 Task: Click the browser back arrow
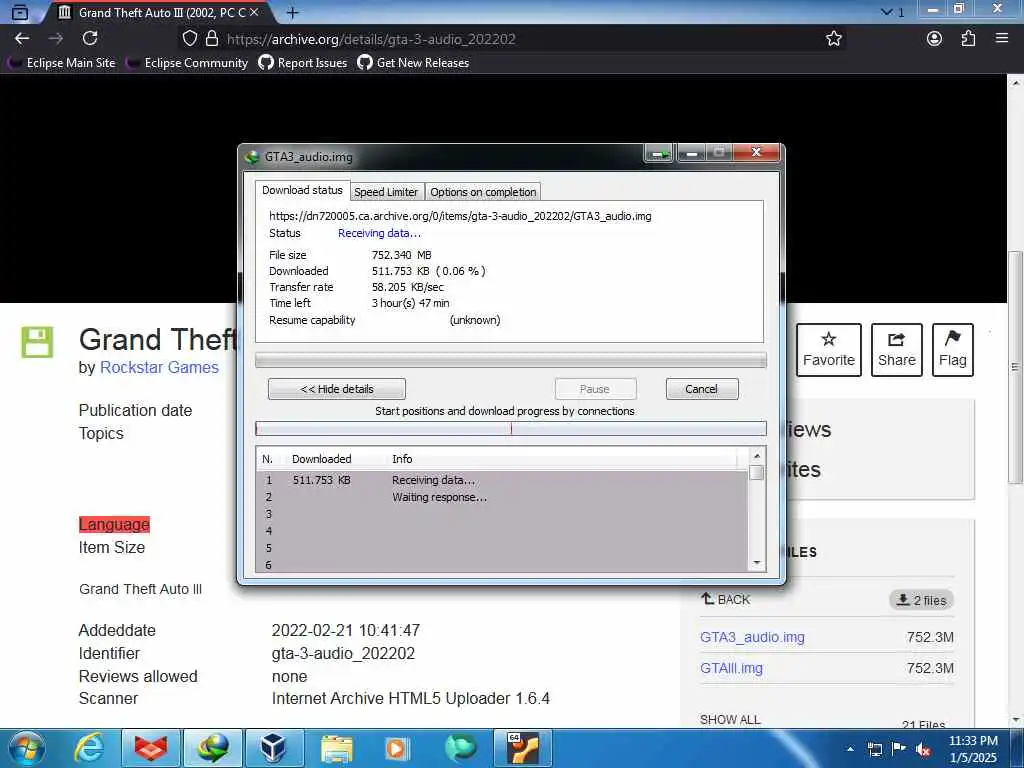click(x=22, y=39)
